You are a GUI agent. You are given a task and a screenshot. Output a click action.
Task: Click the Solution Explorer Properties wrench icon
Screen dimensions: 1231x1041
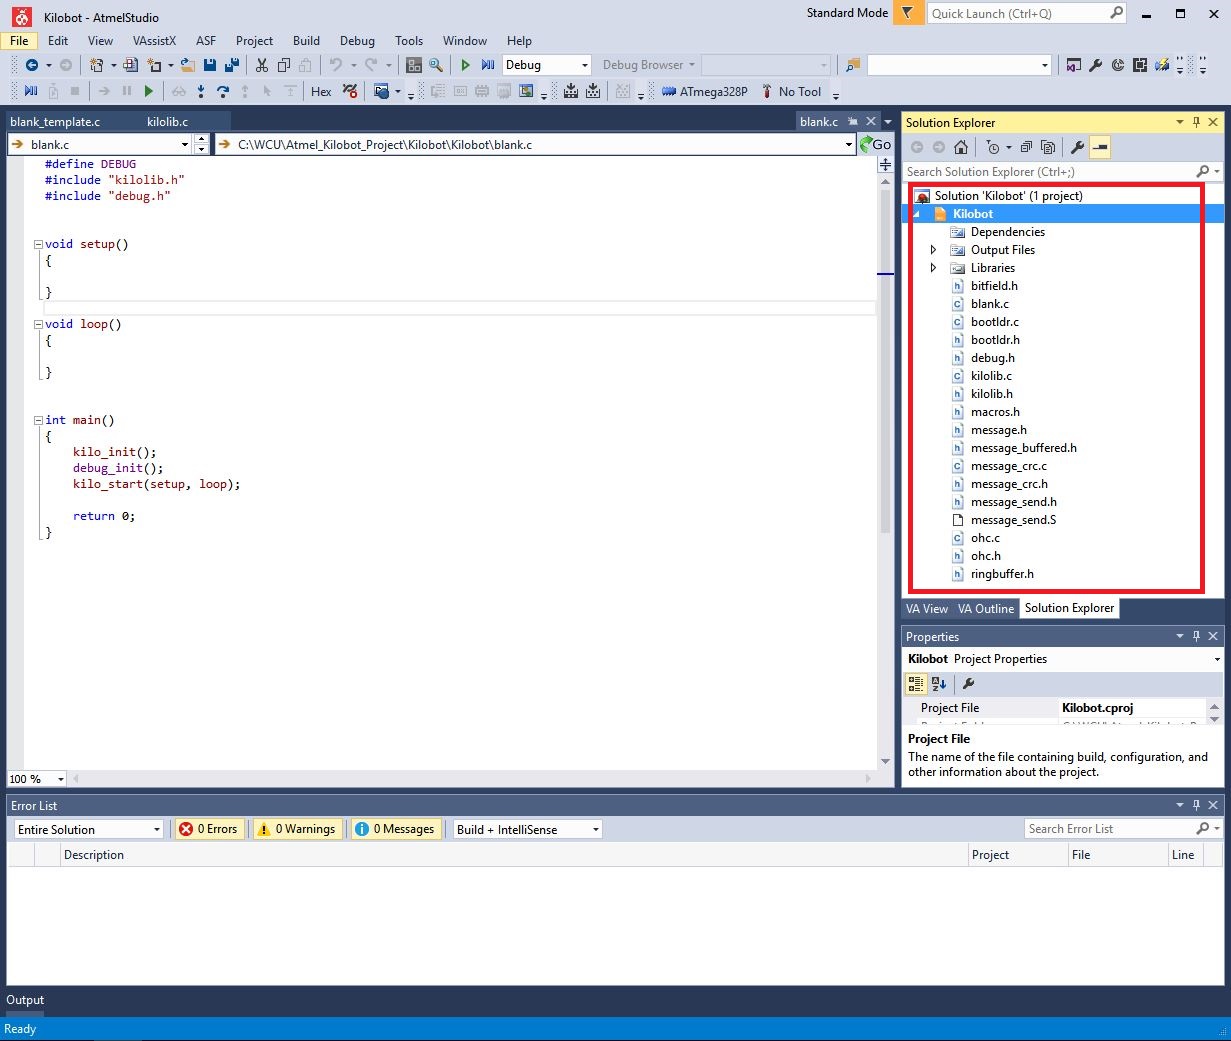[1077, 147]
